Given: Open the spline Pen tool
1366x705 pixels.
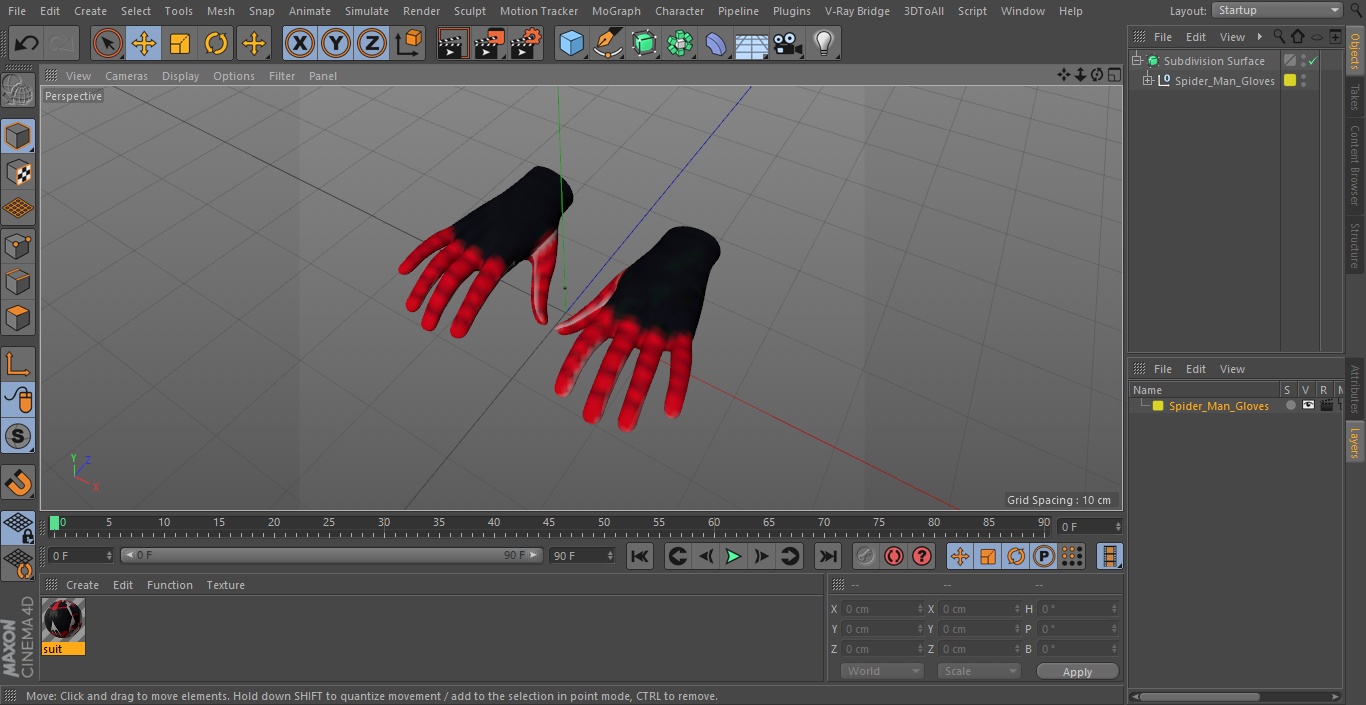Looking at the screenshot, I should pyautogui.click(x=607, y=43).
